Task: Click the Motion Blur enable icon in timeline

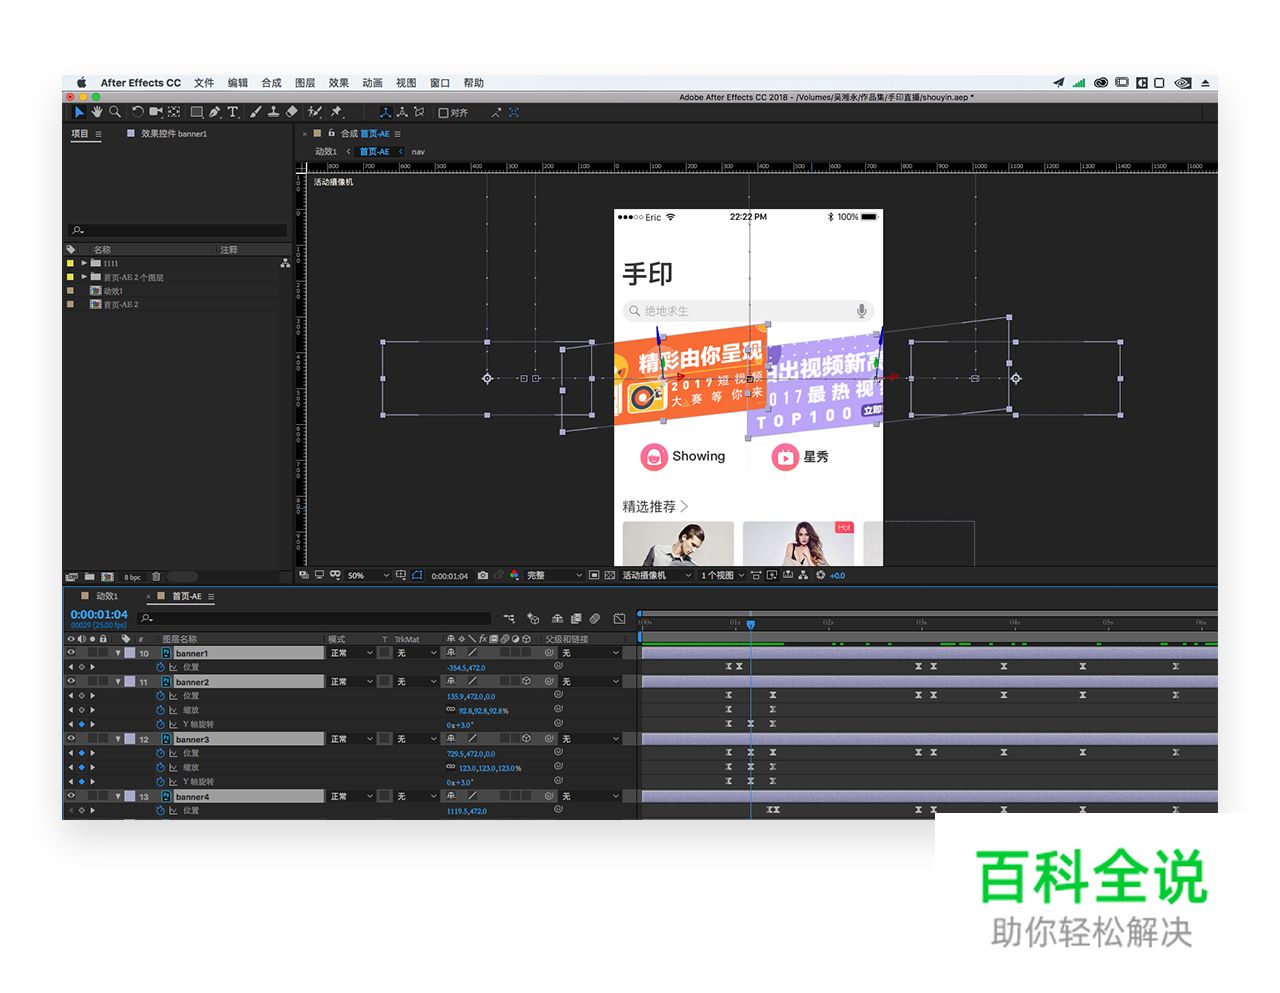Action: (x=596, y=618)
